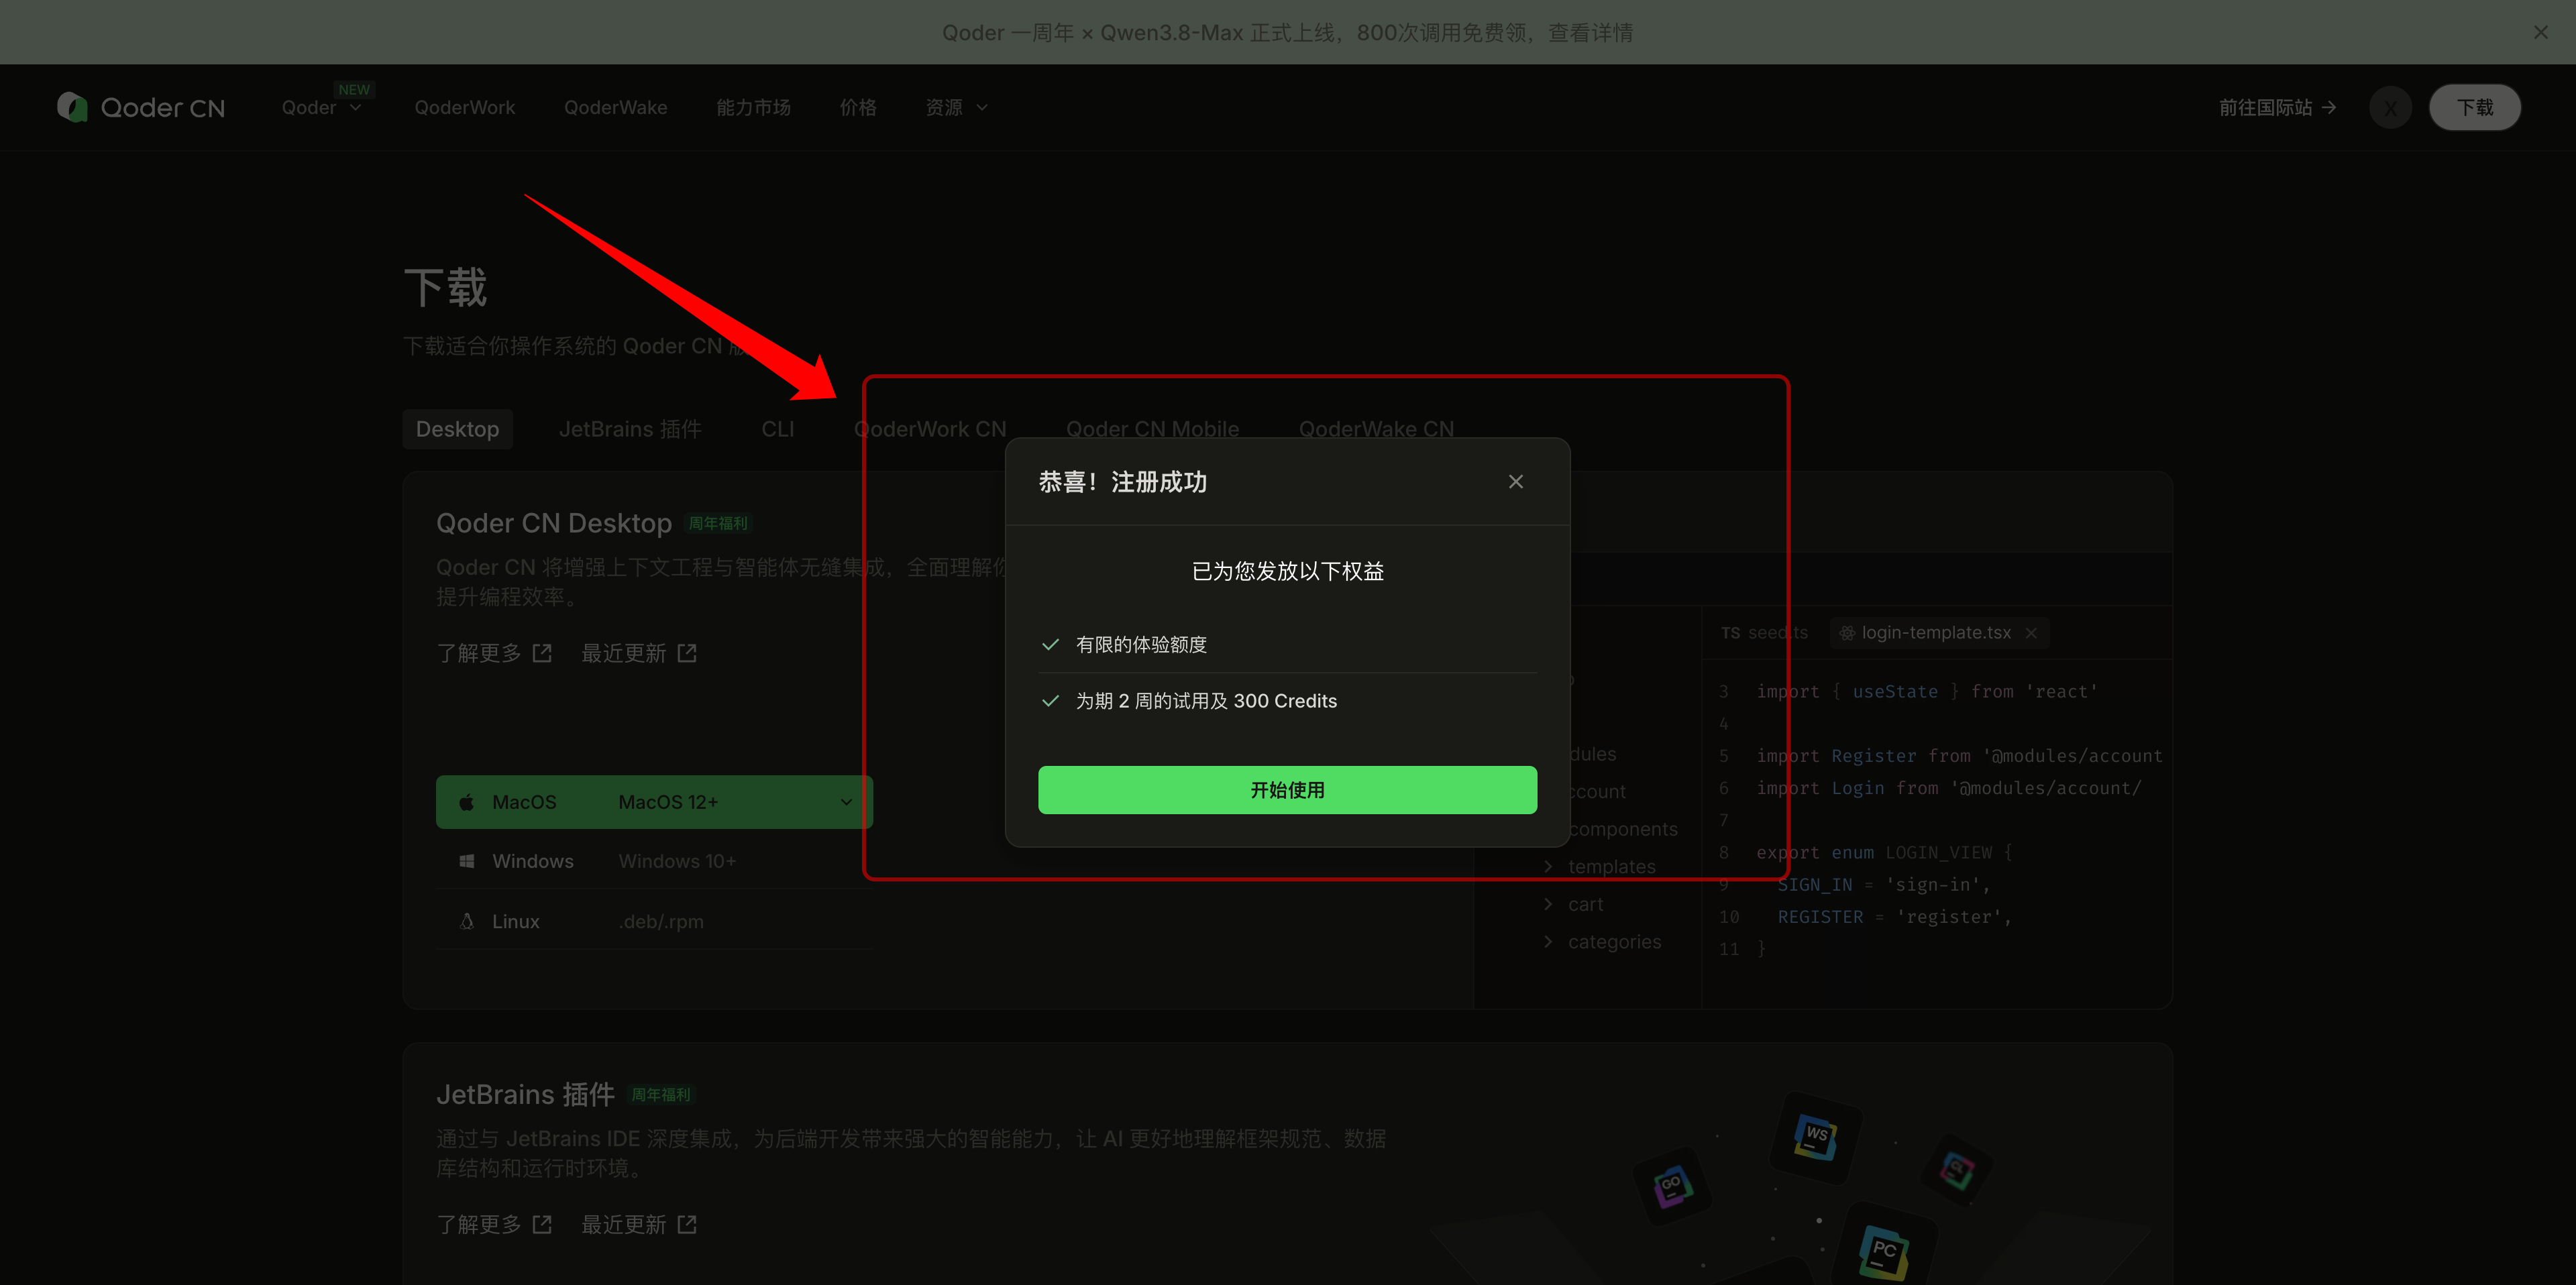Click external-link icon beside JetBrains 了解更多
2576x1285 pixels.
click(x=542, y=1224)
